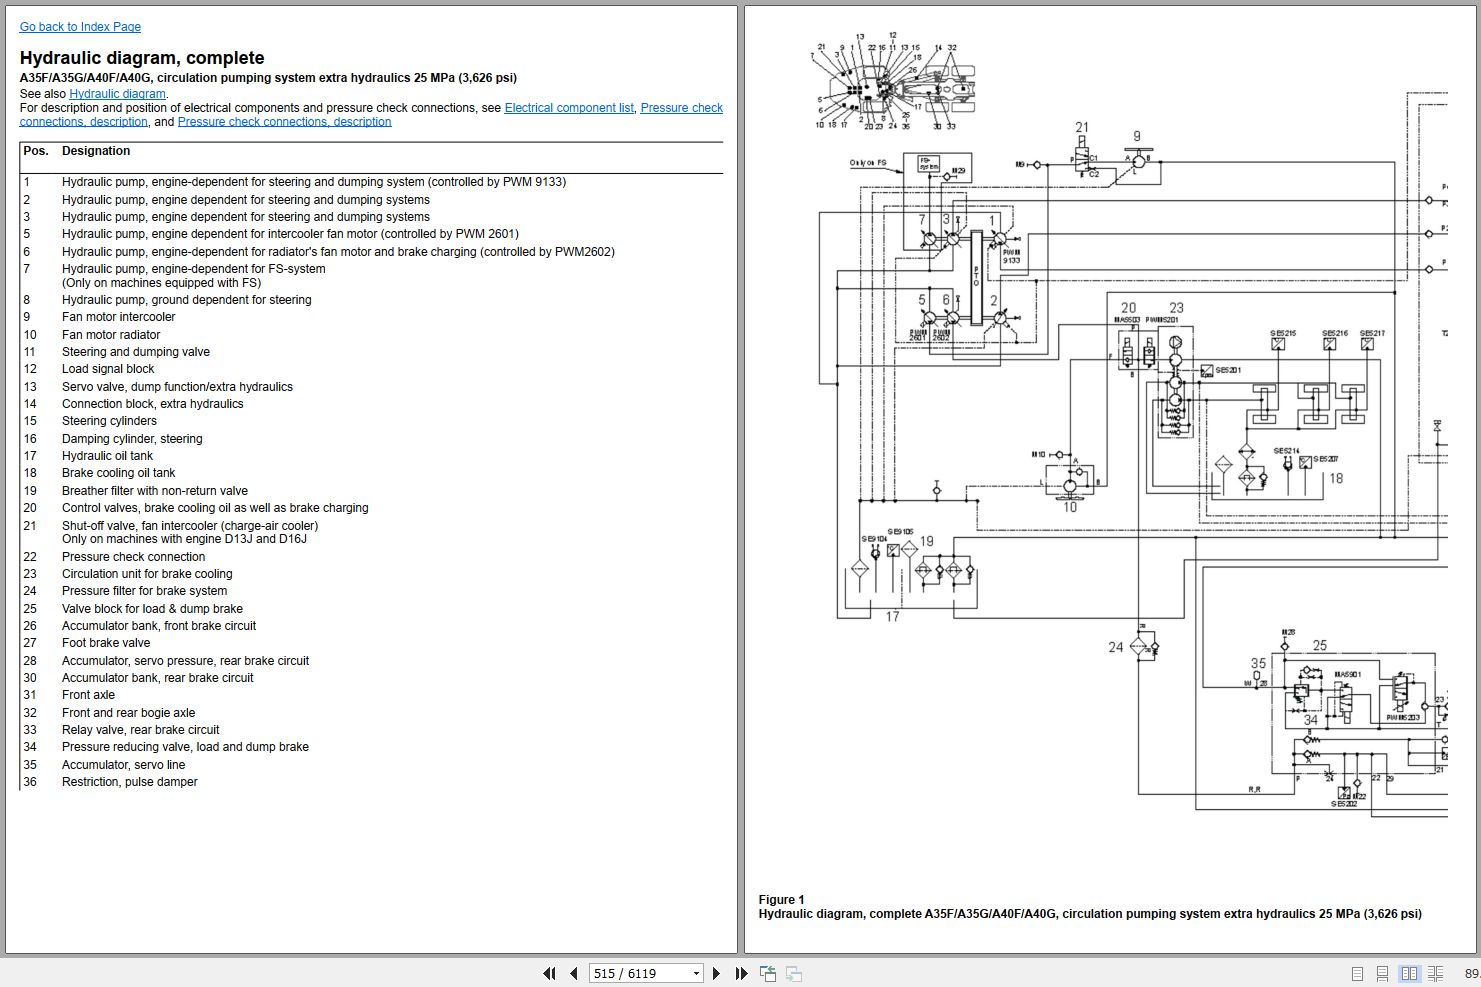
Task: Advance to the next page
Action: (x=716, y=973)
